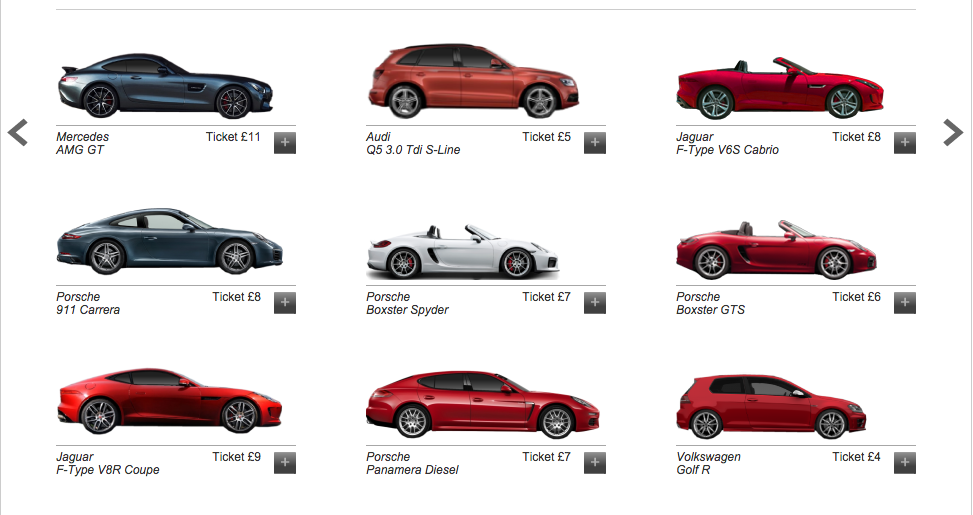
Task: Click the 'Ticket £9' price text
Action: point(236,457)
